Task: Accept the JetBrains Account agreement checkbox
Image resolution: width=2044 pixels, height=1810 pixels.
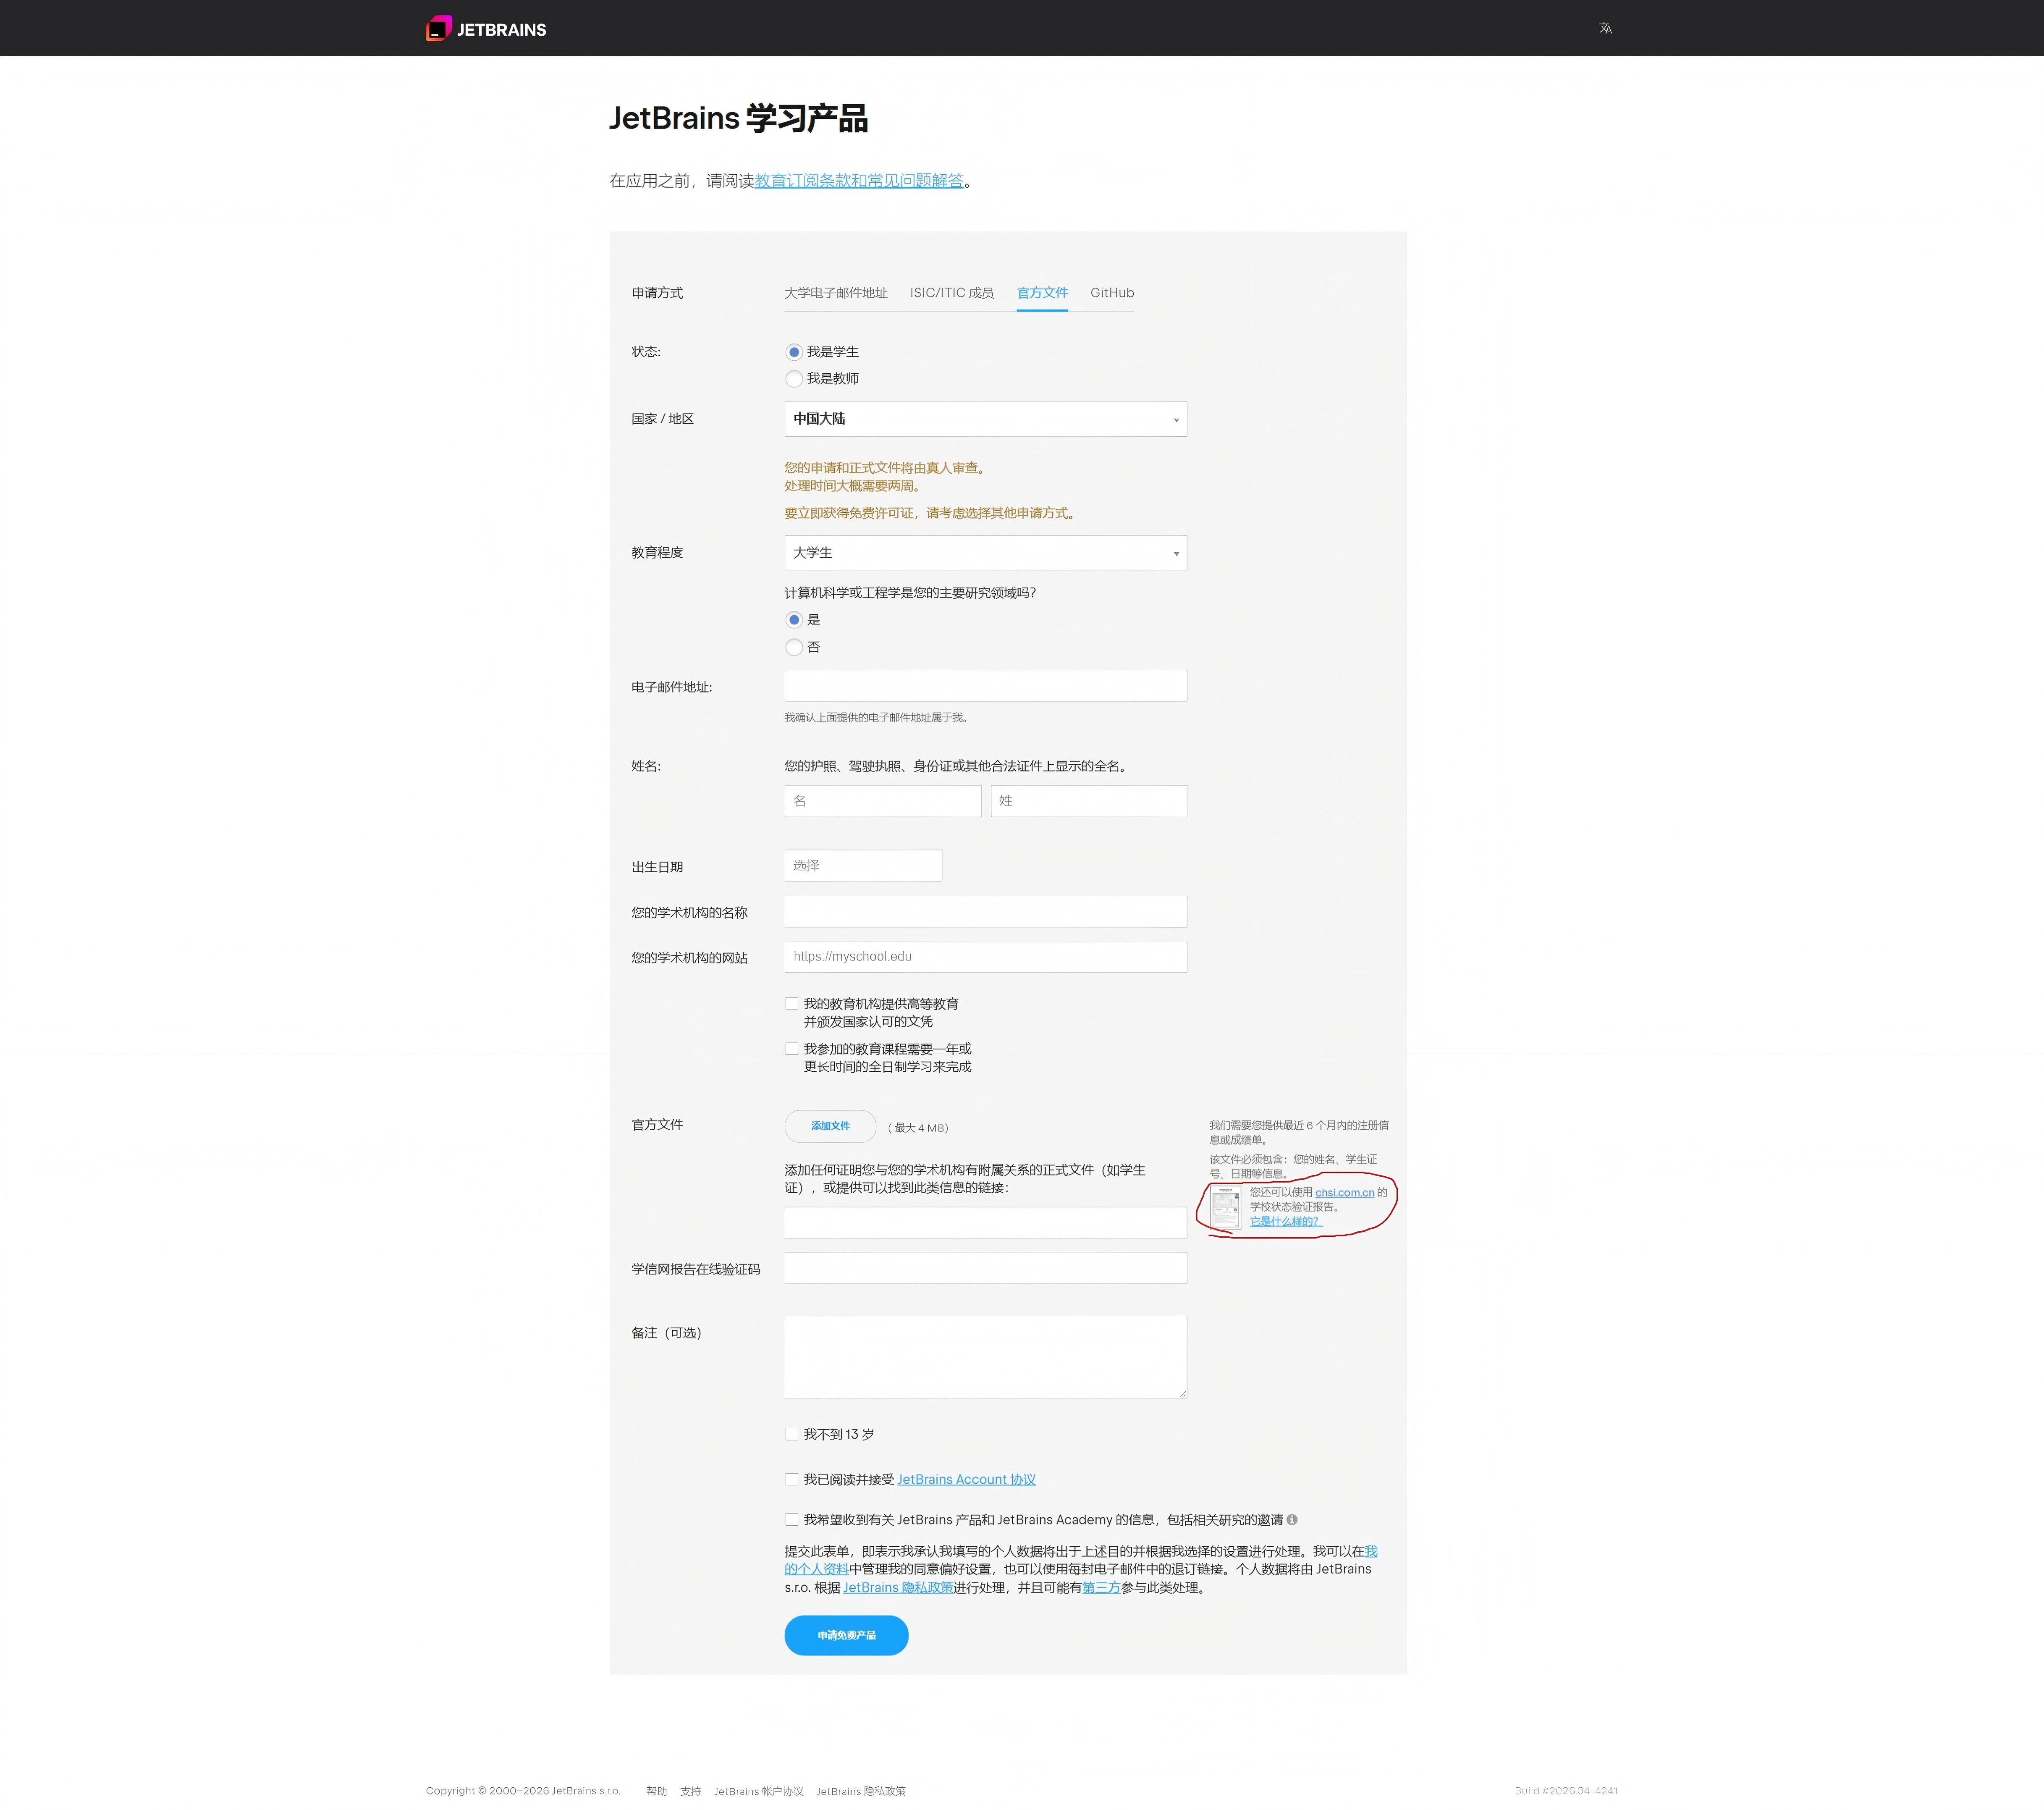Action: coord(792,1479)
